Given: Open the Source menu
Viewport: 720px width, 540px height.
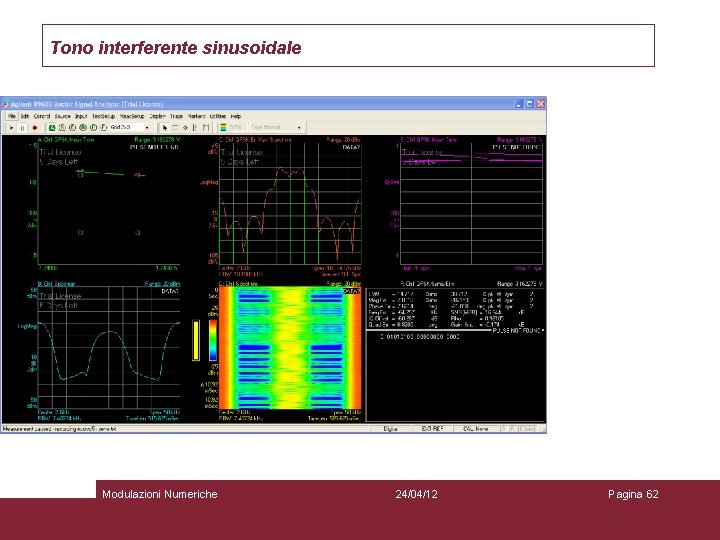Looking at the screenshot, I should tap(62, 116).
